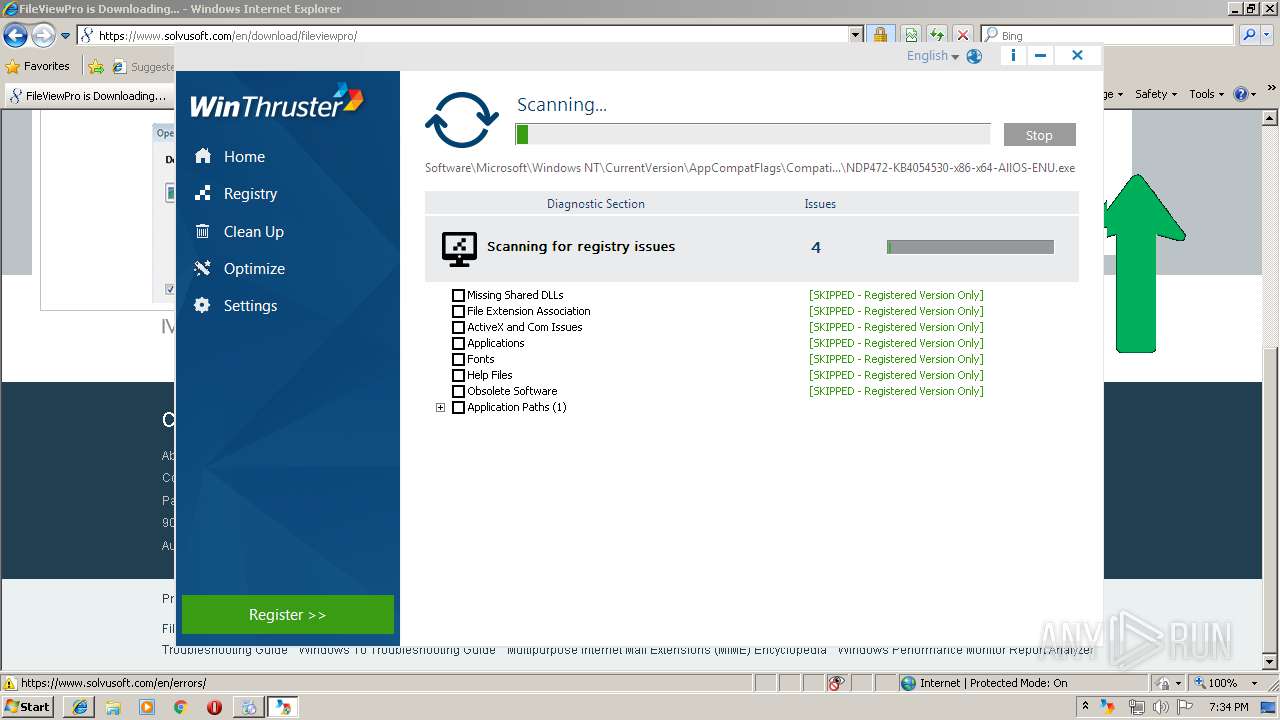Click the Settings gear icon in the sidebar
Screen dimensions: 1280x720
click(x=203, y=305)
